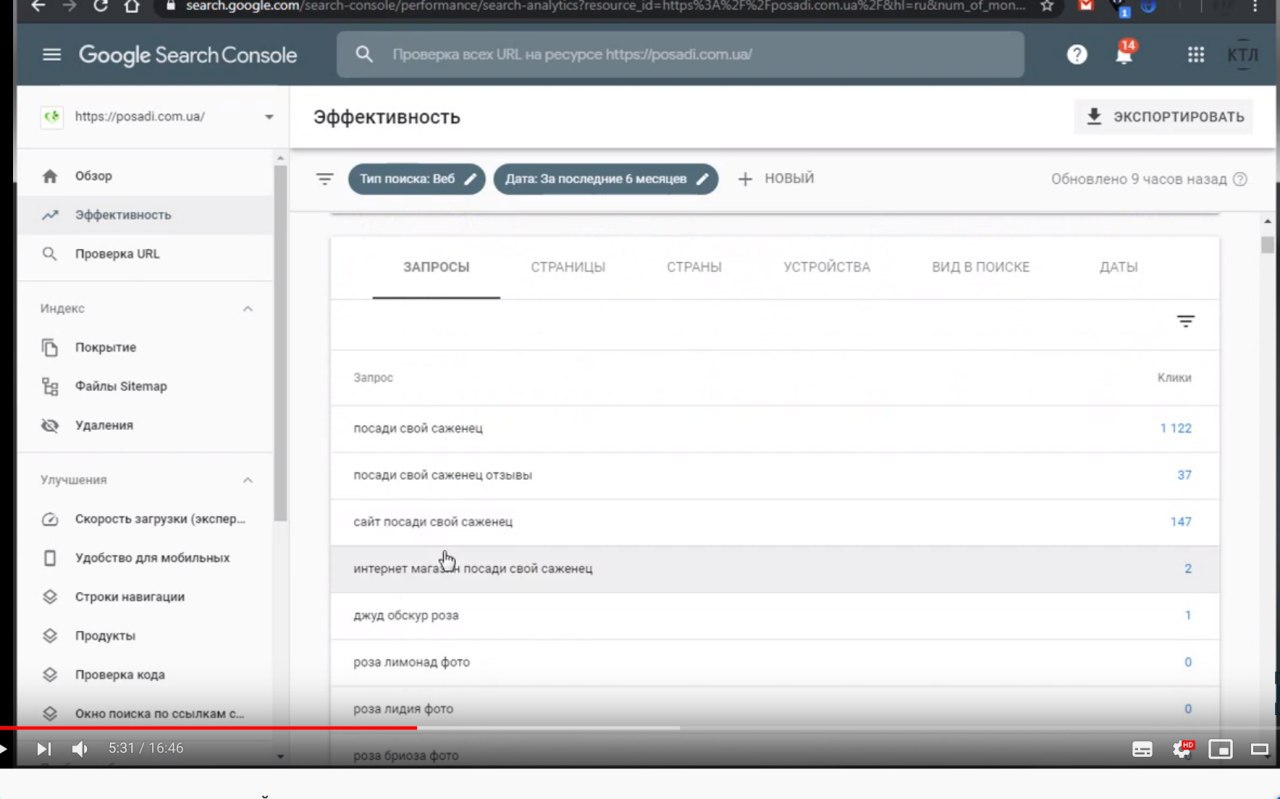Click the filter lines icon beside chips
The image size is (1280, 799).
pos(325,179)
